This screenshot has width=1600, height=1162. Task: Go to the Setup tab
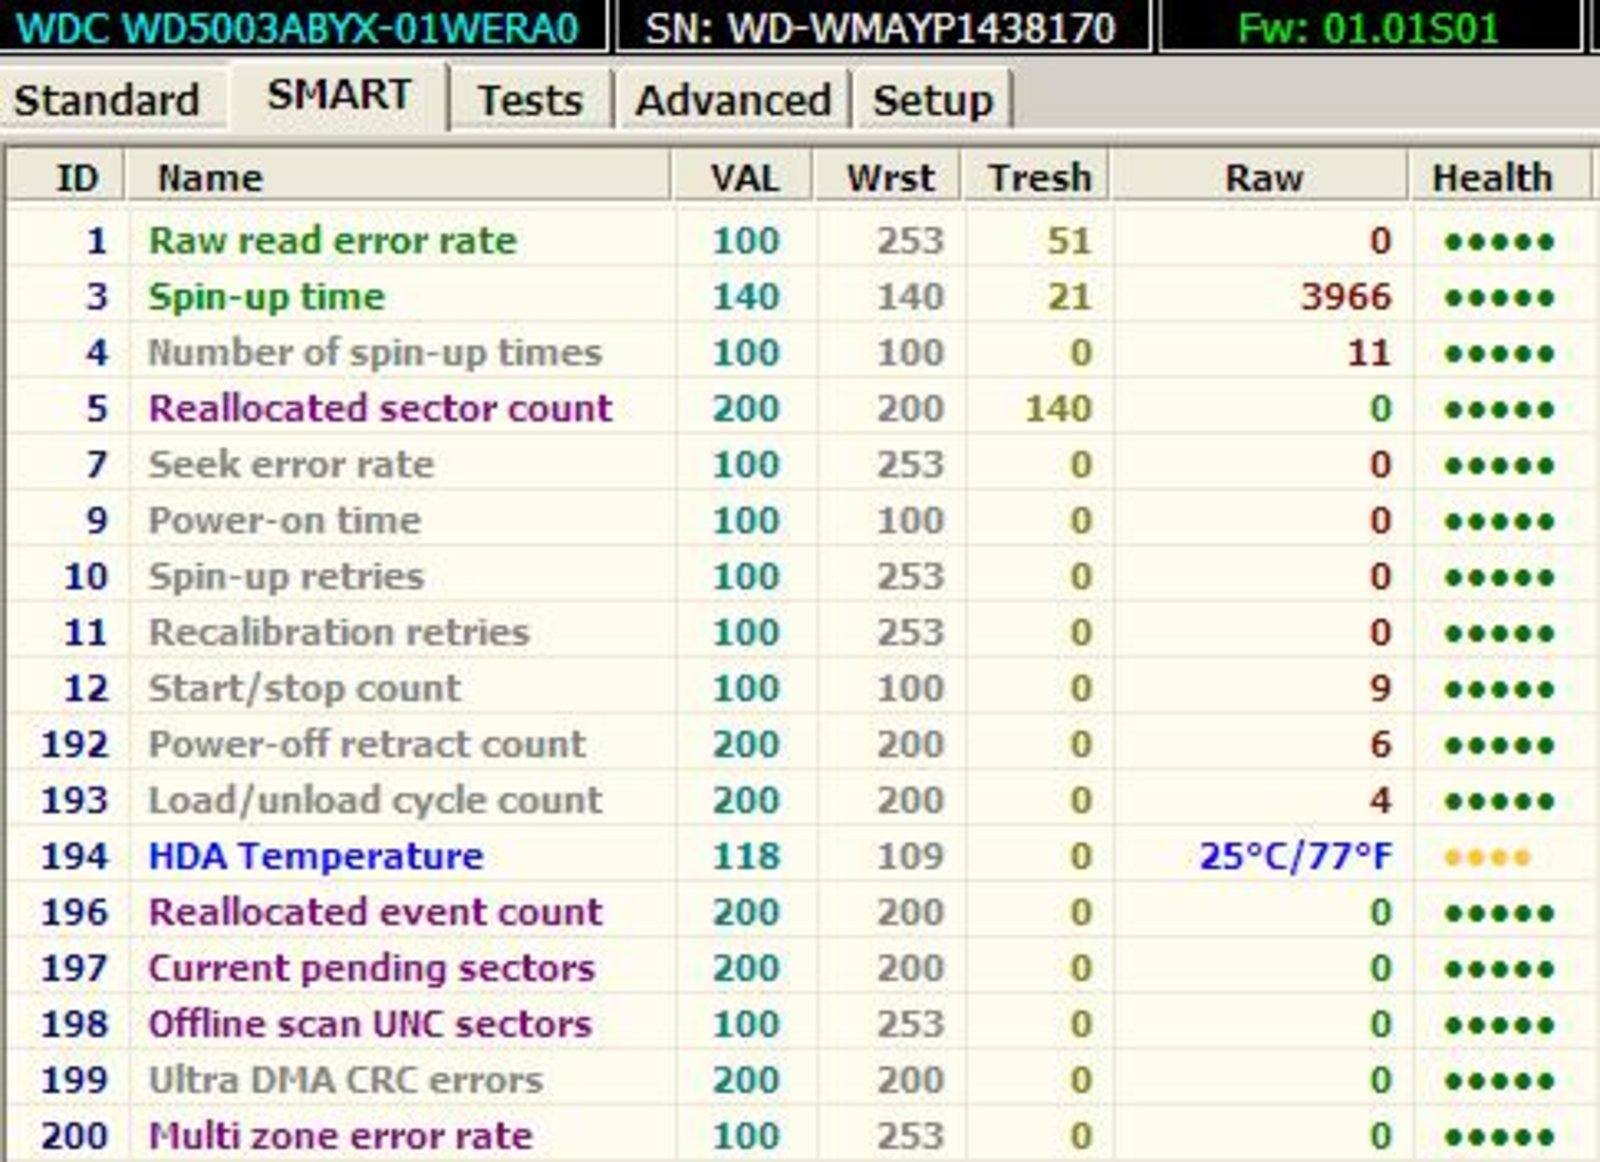[932, 100]
